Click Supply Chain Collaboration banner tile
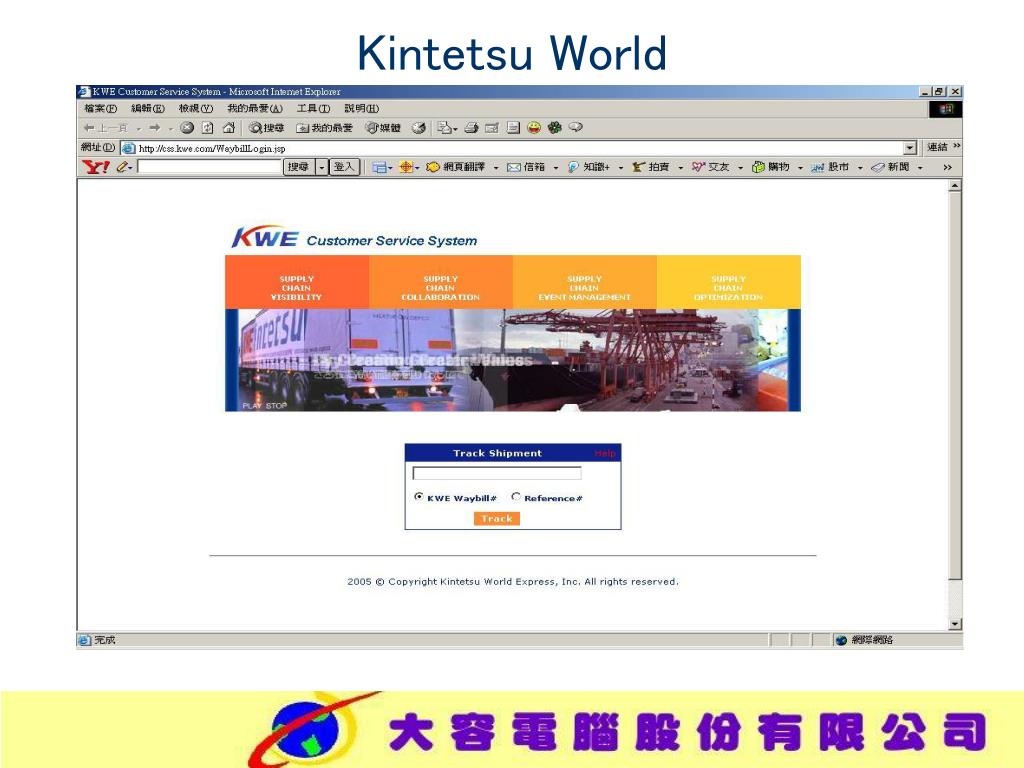The width and height of the screenshot is (1024, 768). (441, 282)
